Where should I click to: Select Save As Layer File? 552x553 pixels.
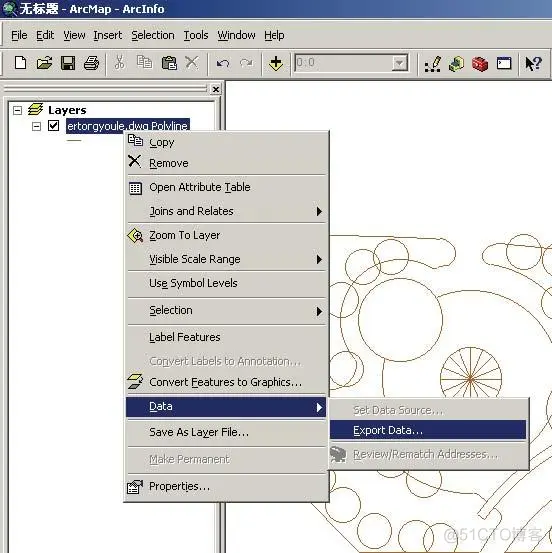pos(226,432)
